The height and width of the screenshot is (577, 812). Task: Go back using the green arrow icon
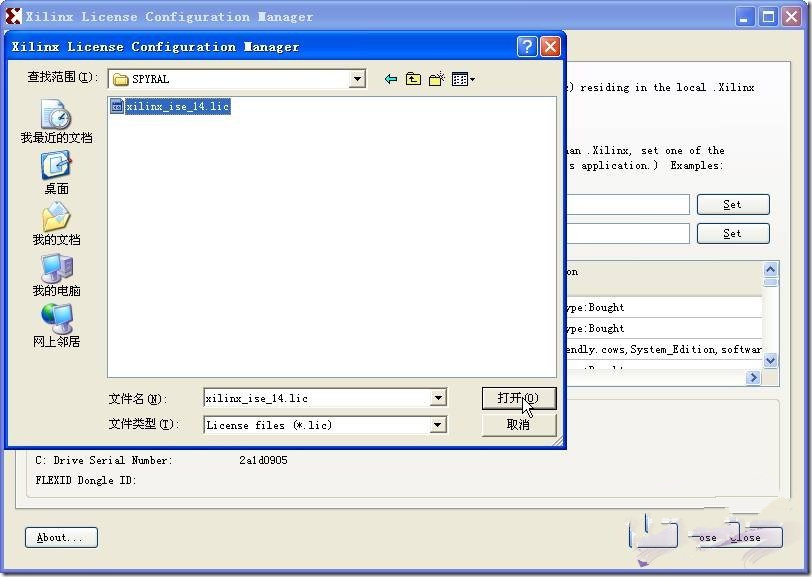click(391, 79)
